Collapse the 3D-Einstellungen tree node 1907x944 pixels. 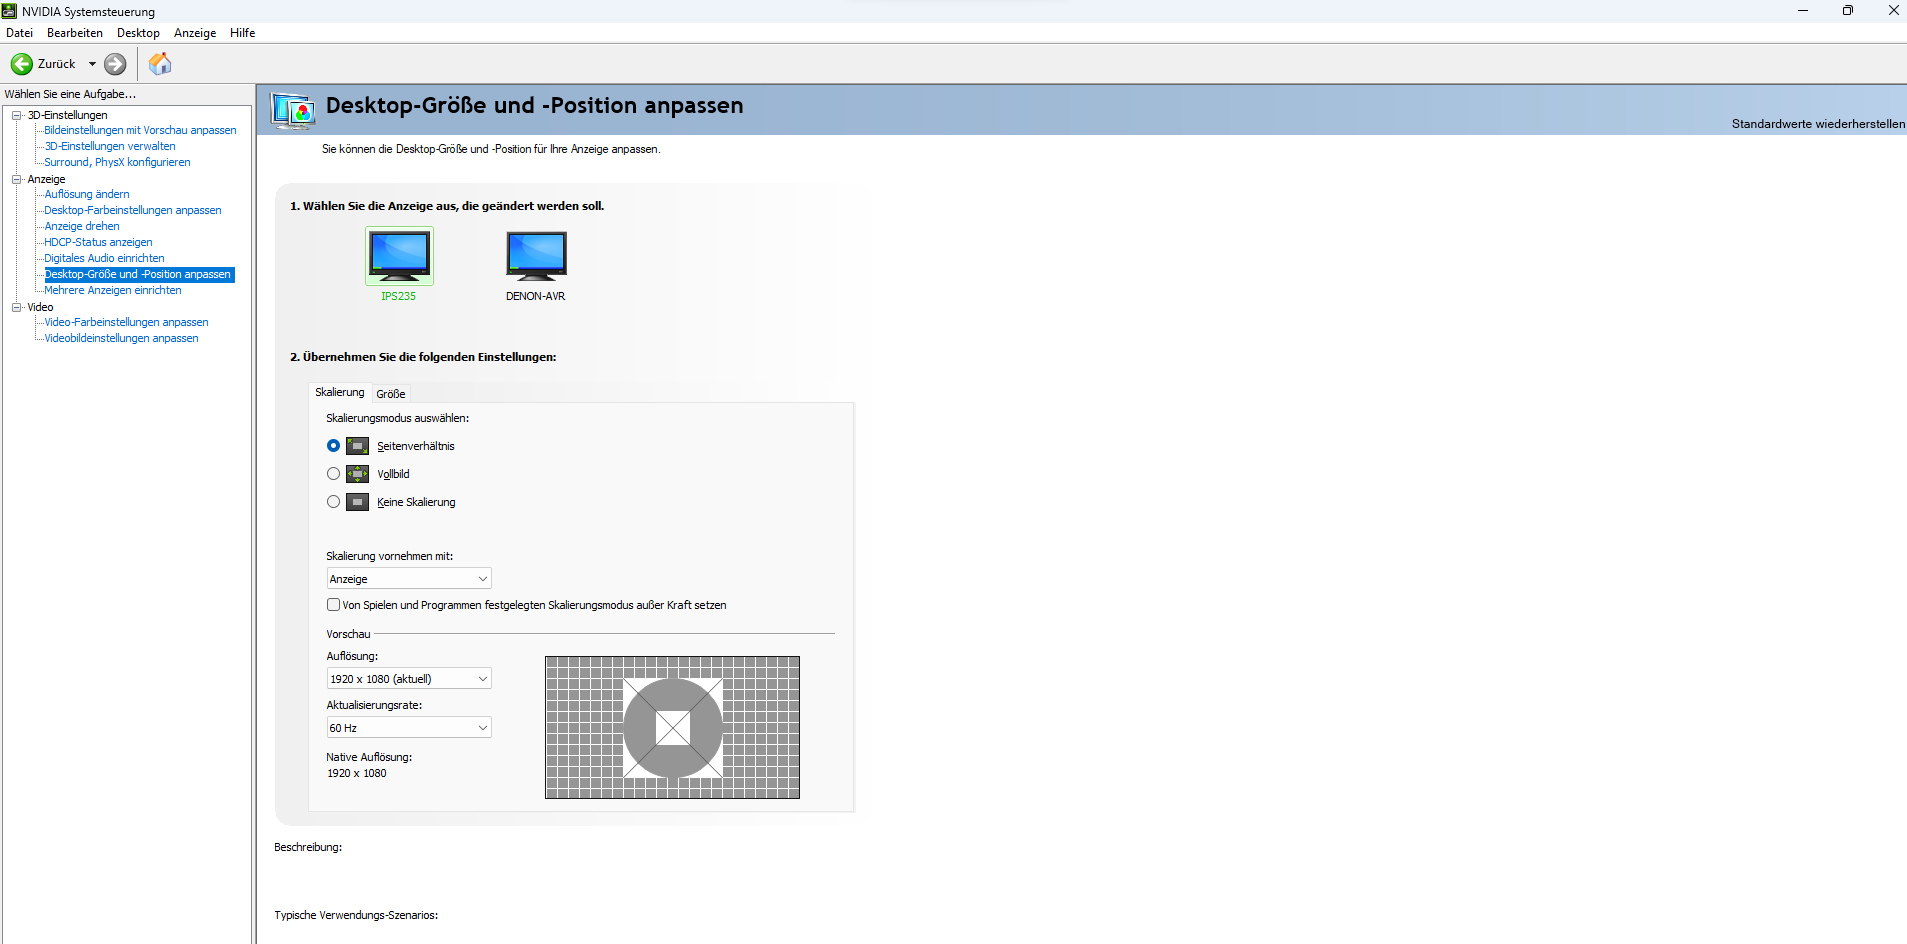click(x=17, y=115)
